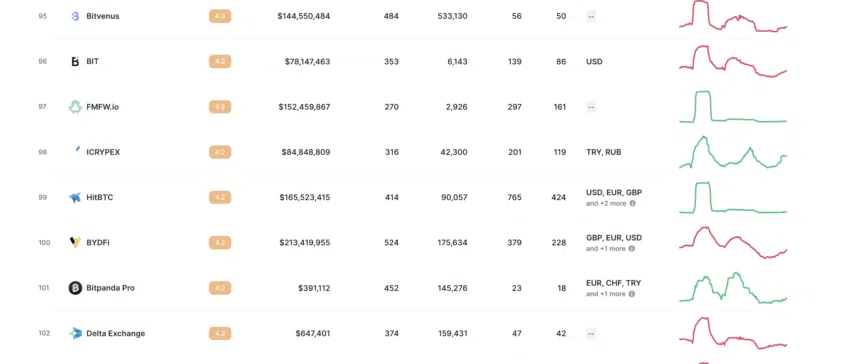Viewport: 850px width, 364px height.
Task: Click info icon beside HitBTC's +2 more
Action: pyautogui.click(x=632, y=203)
